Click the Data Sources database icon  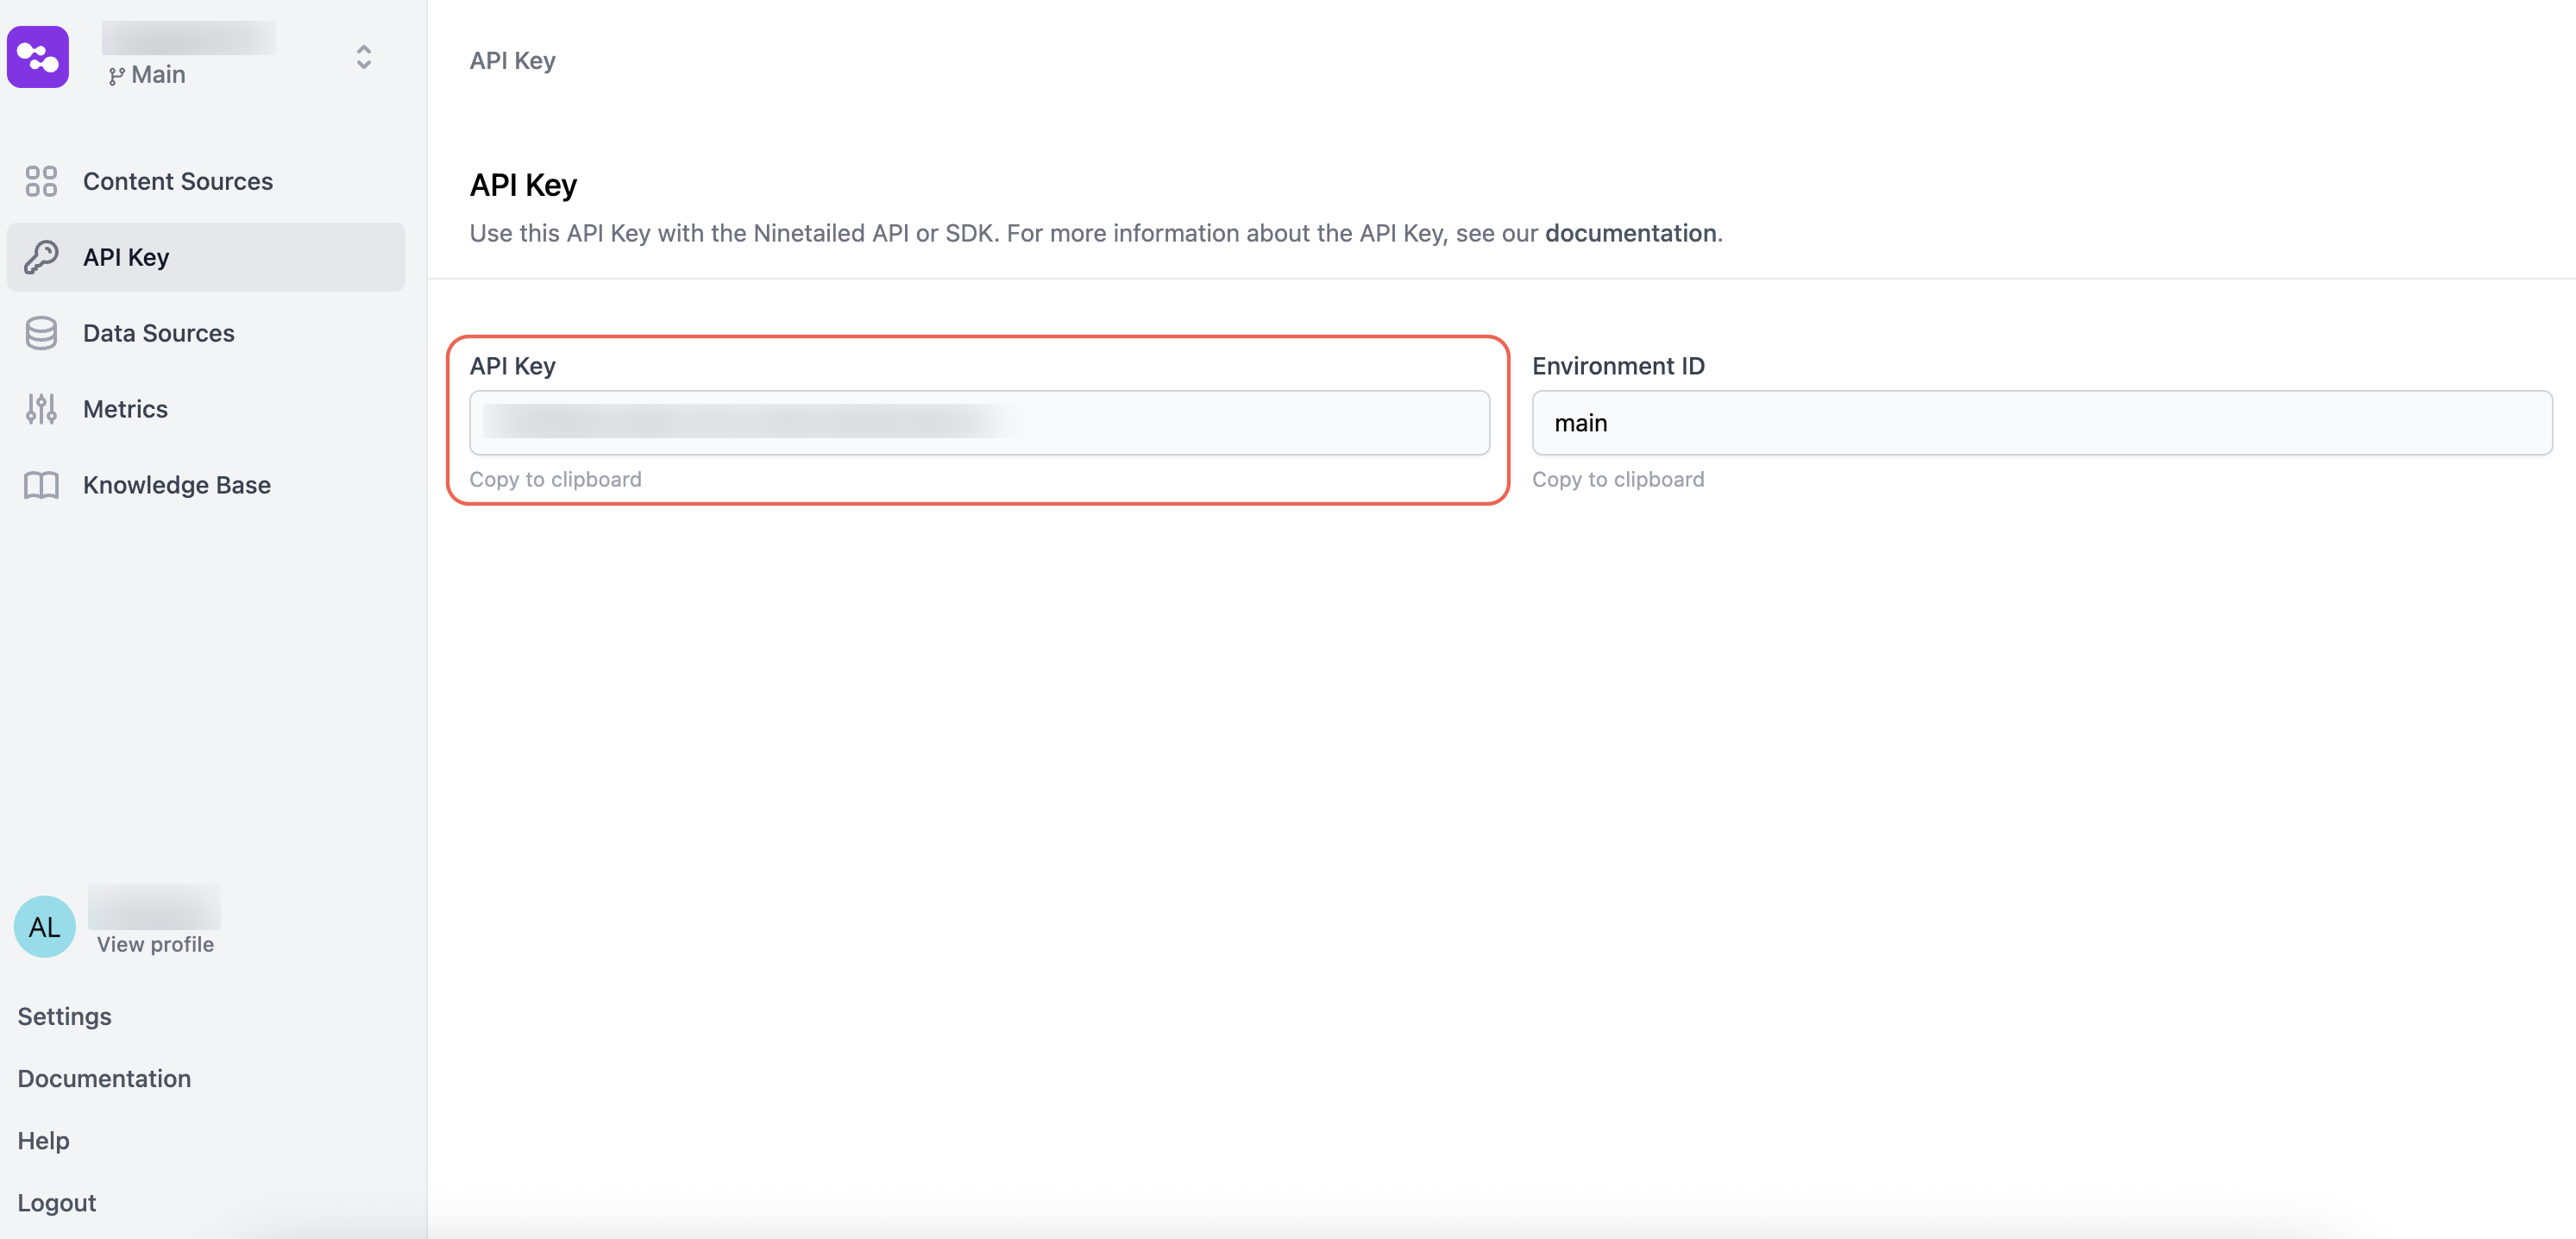(x=41, y=333)
